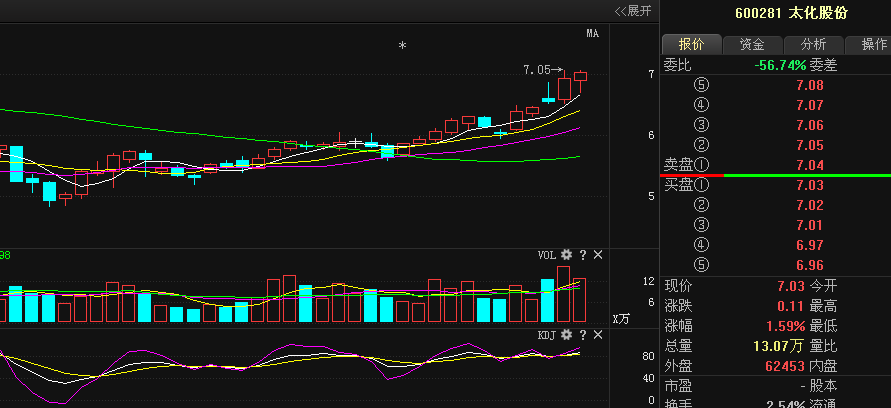Select sell level 5 price 7.08
891x408 pixels.
click(809, 85)
